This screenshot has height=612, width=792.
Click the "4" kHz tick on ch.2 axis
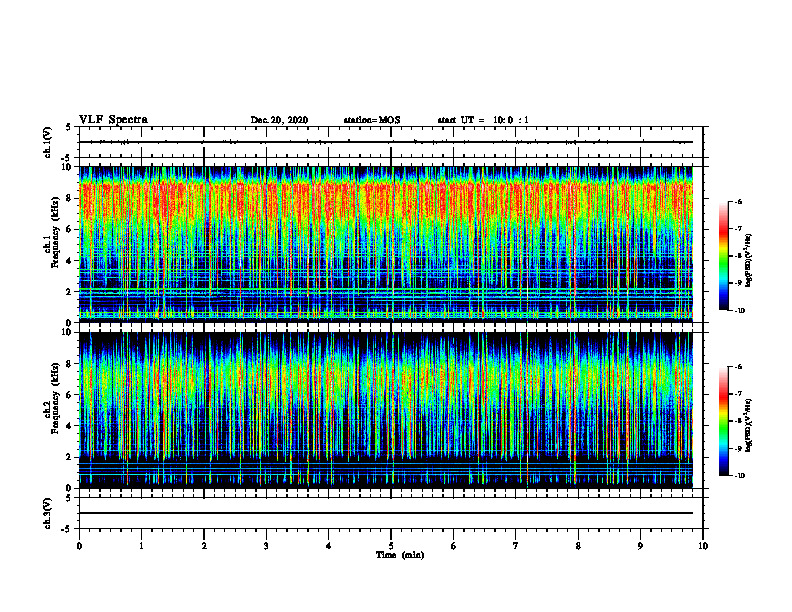[69, 426]
